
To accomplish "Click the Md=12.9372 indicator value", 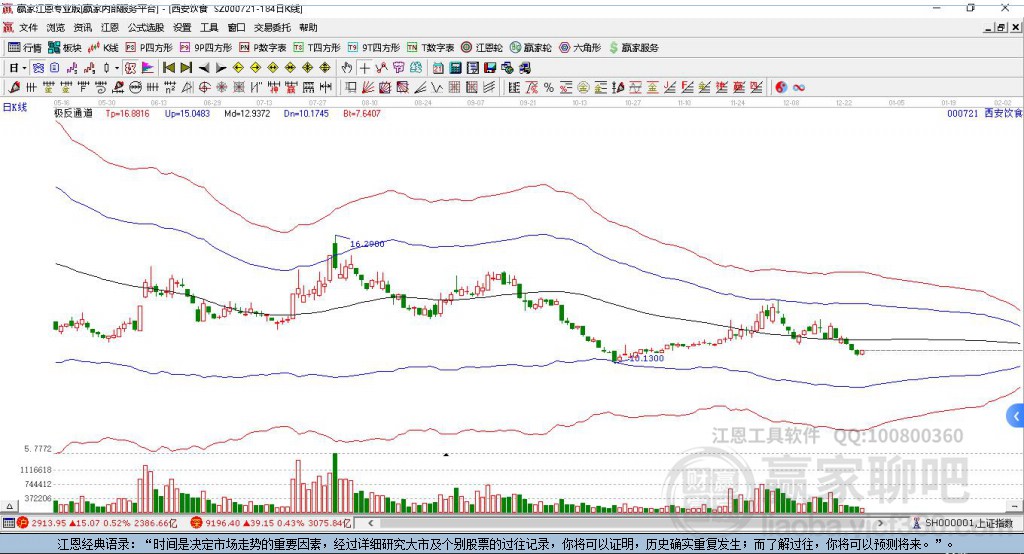I will tap(247, 113).
